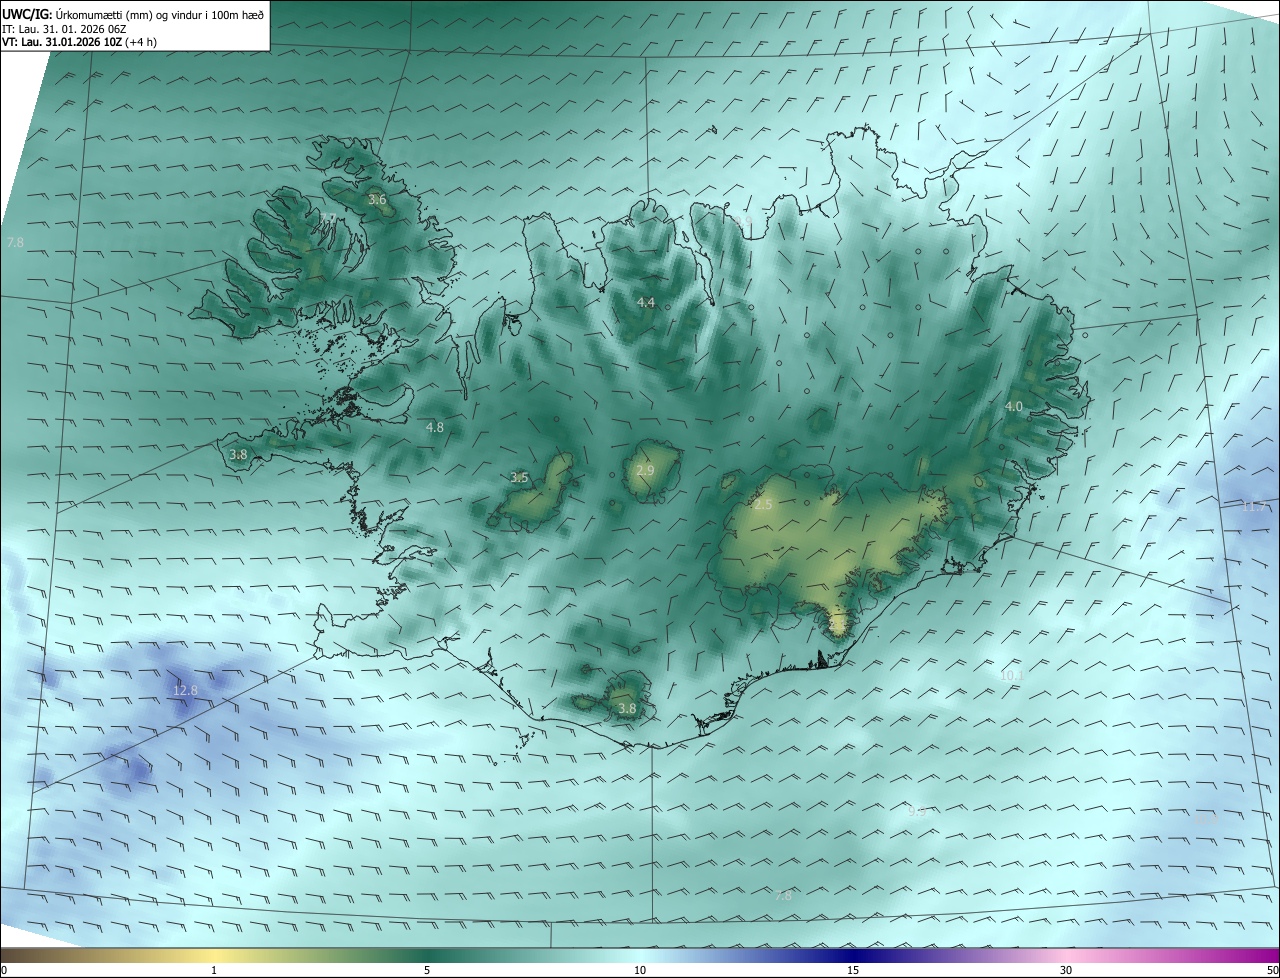Click the 4.8 value on western Iceland
Screen dimensions: 1280x978
click(435, 427)
